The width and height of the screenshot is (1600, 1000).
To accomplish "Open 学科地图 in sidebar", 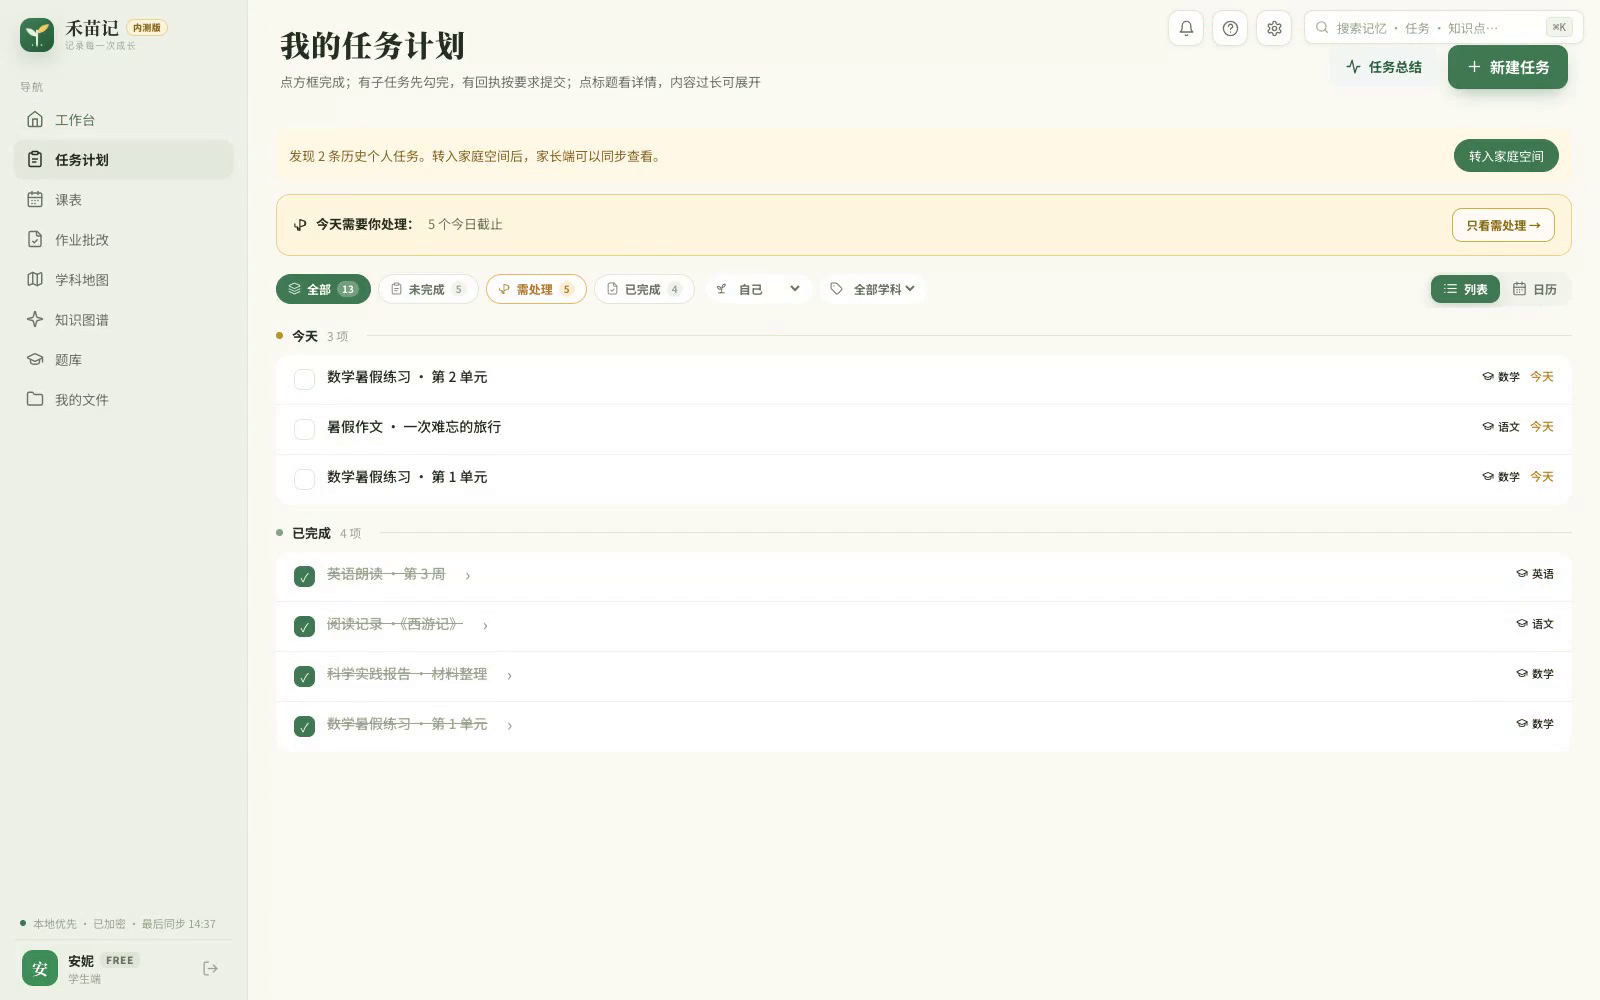I will pyautogui.click(x=123, y=280).
